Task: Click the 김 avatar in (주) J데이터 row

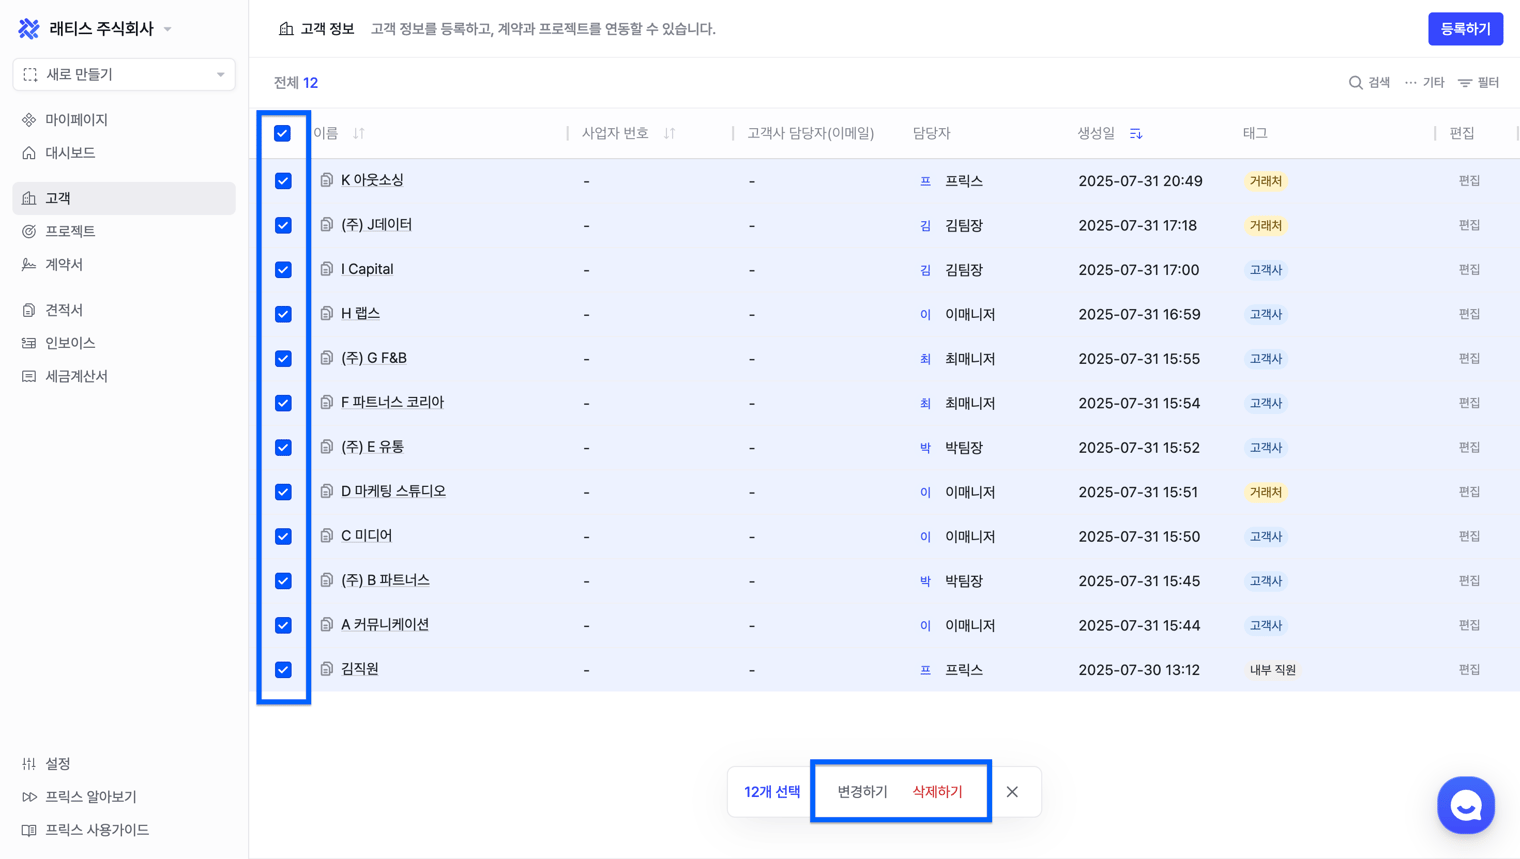Action: pyautogui.click(x=925, y=226)
